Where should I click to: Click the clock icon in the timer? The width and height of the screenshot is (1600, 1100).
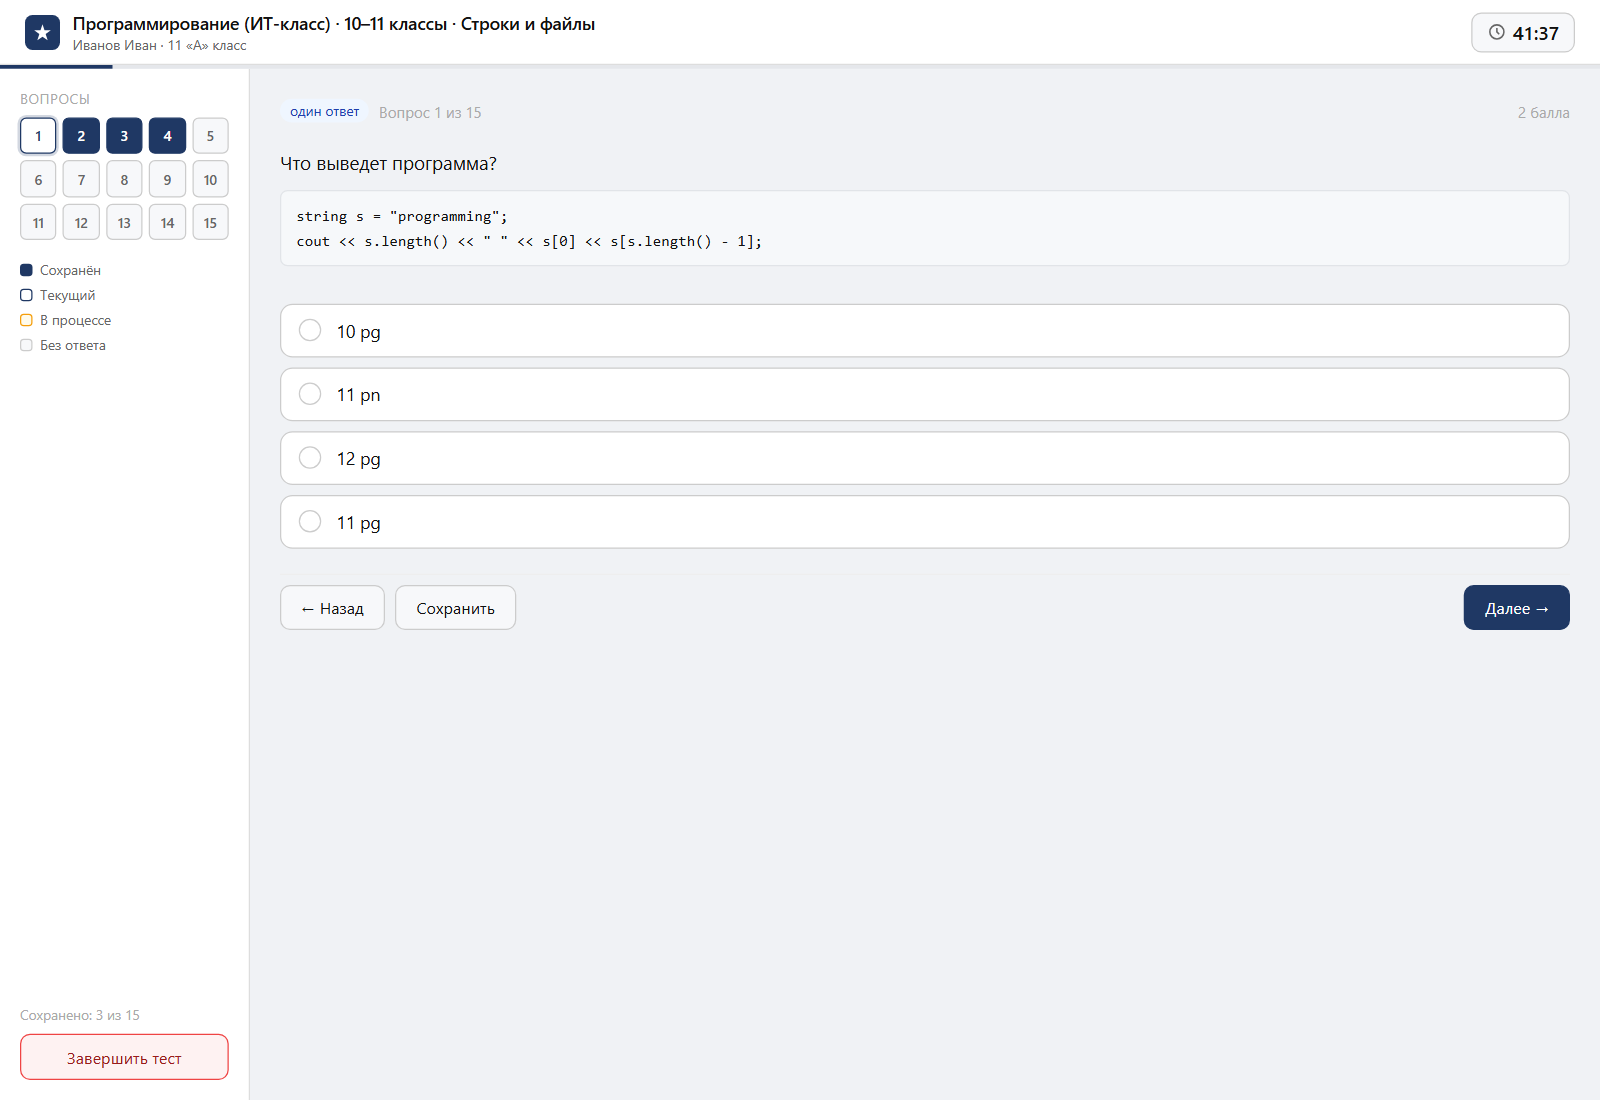pos(1497,32)
